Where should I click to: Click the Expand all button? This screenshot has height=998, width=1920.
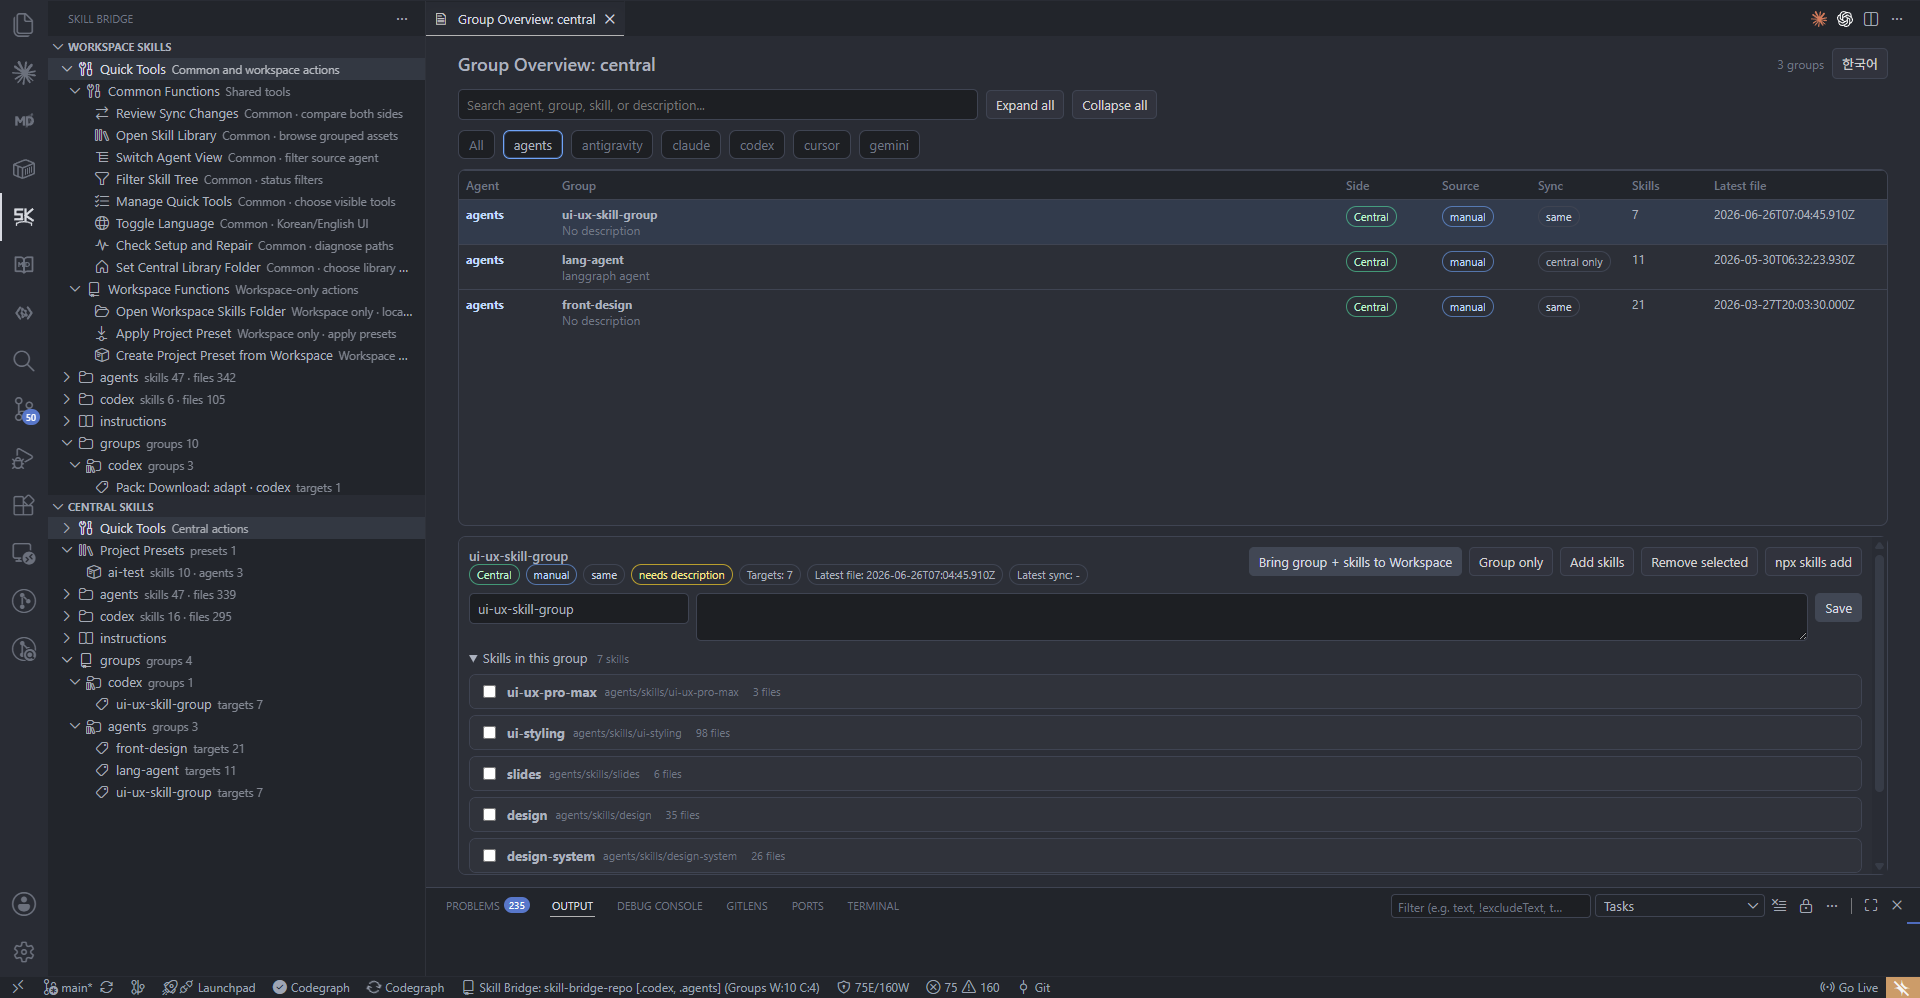[1025, 105]
